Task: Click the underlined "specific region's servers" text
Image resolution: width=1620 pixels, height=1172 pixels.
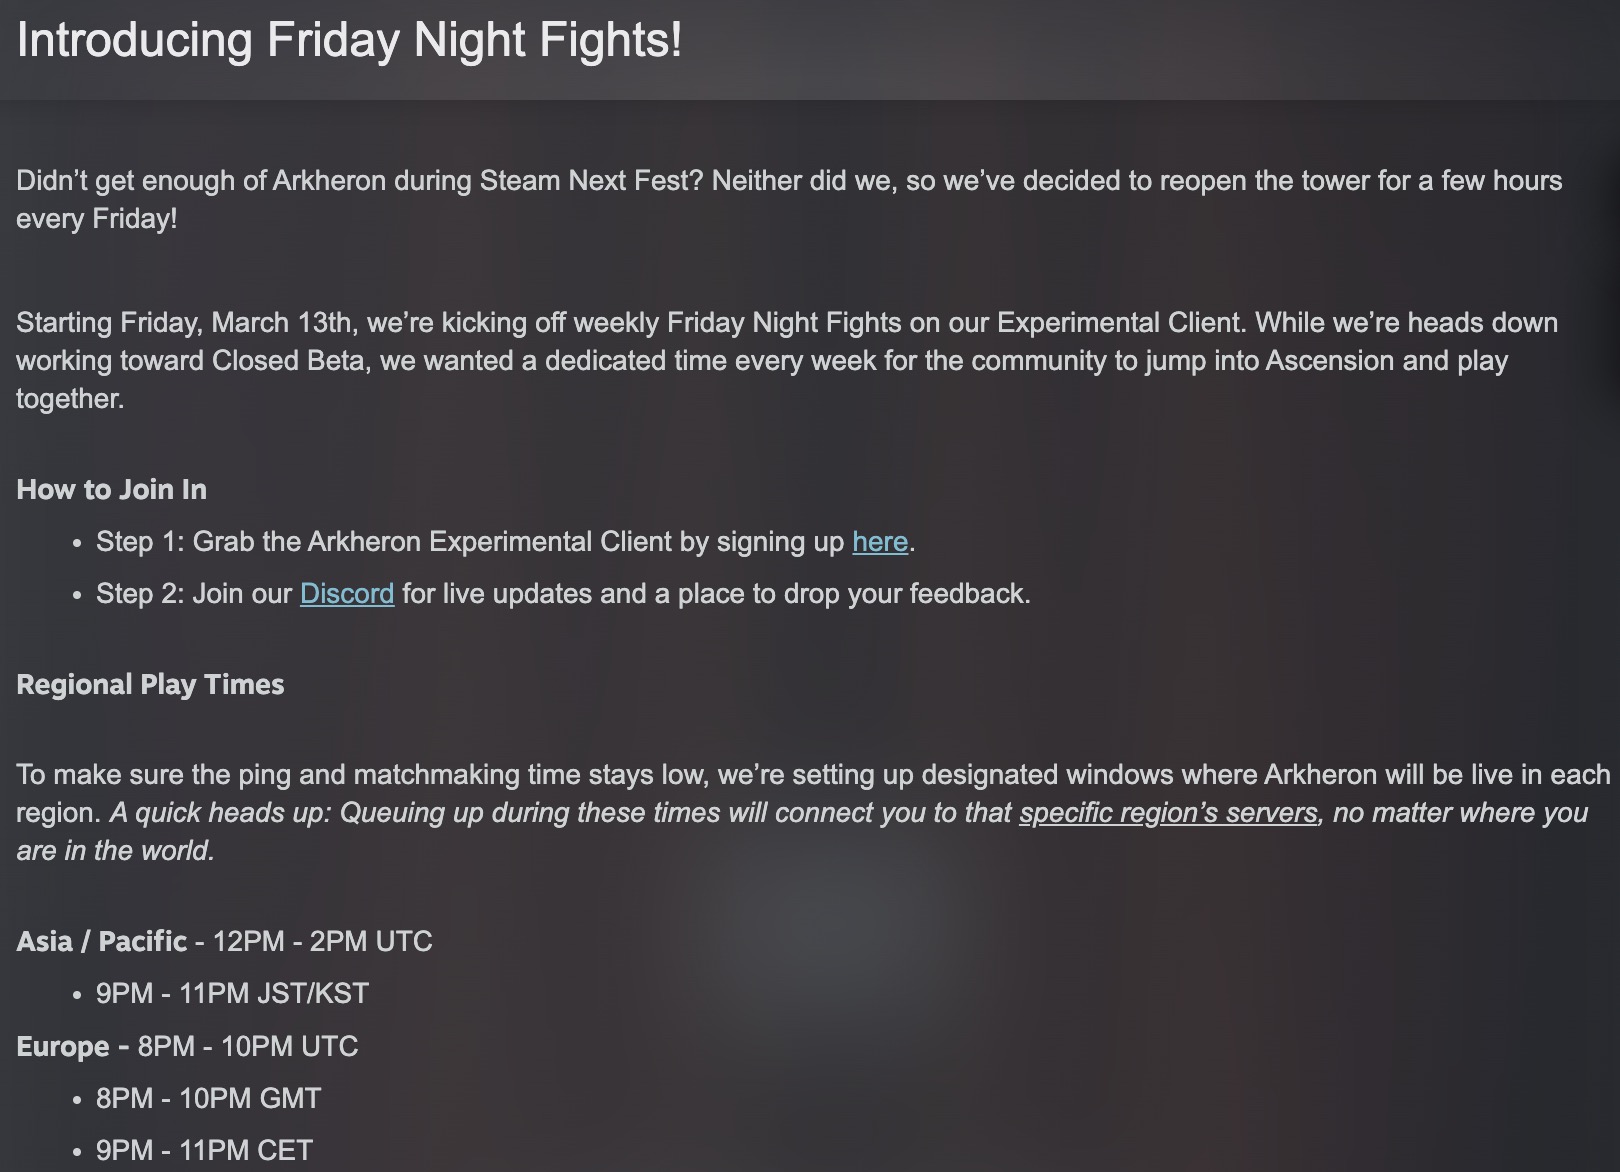Action: [1168, 813]
